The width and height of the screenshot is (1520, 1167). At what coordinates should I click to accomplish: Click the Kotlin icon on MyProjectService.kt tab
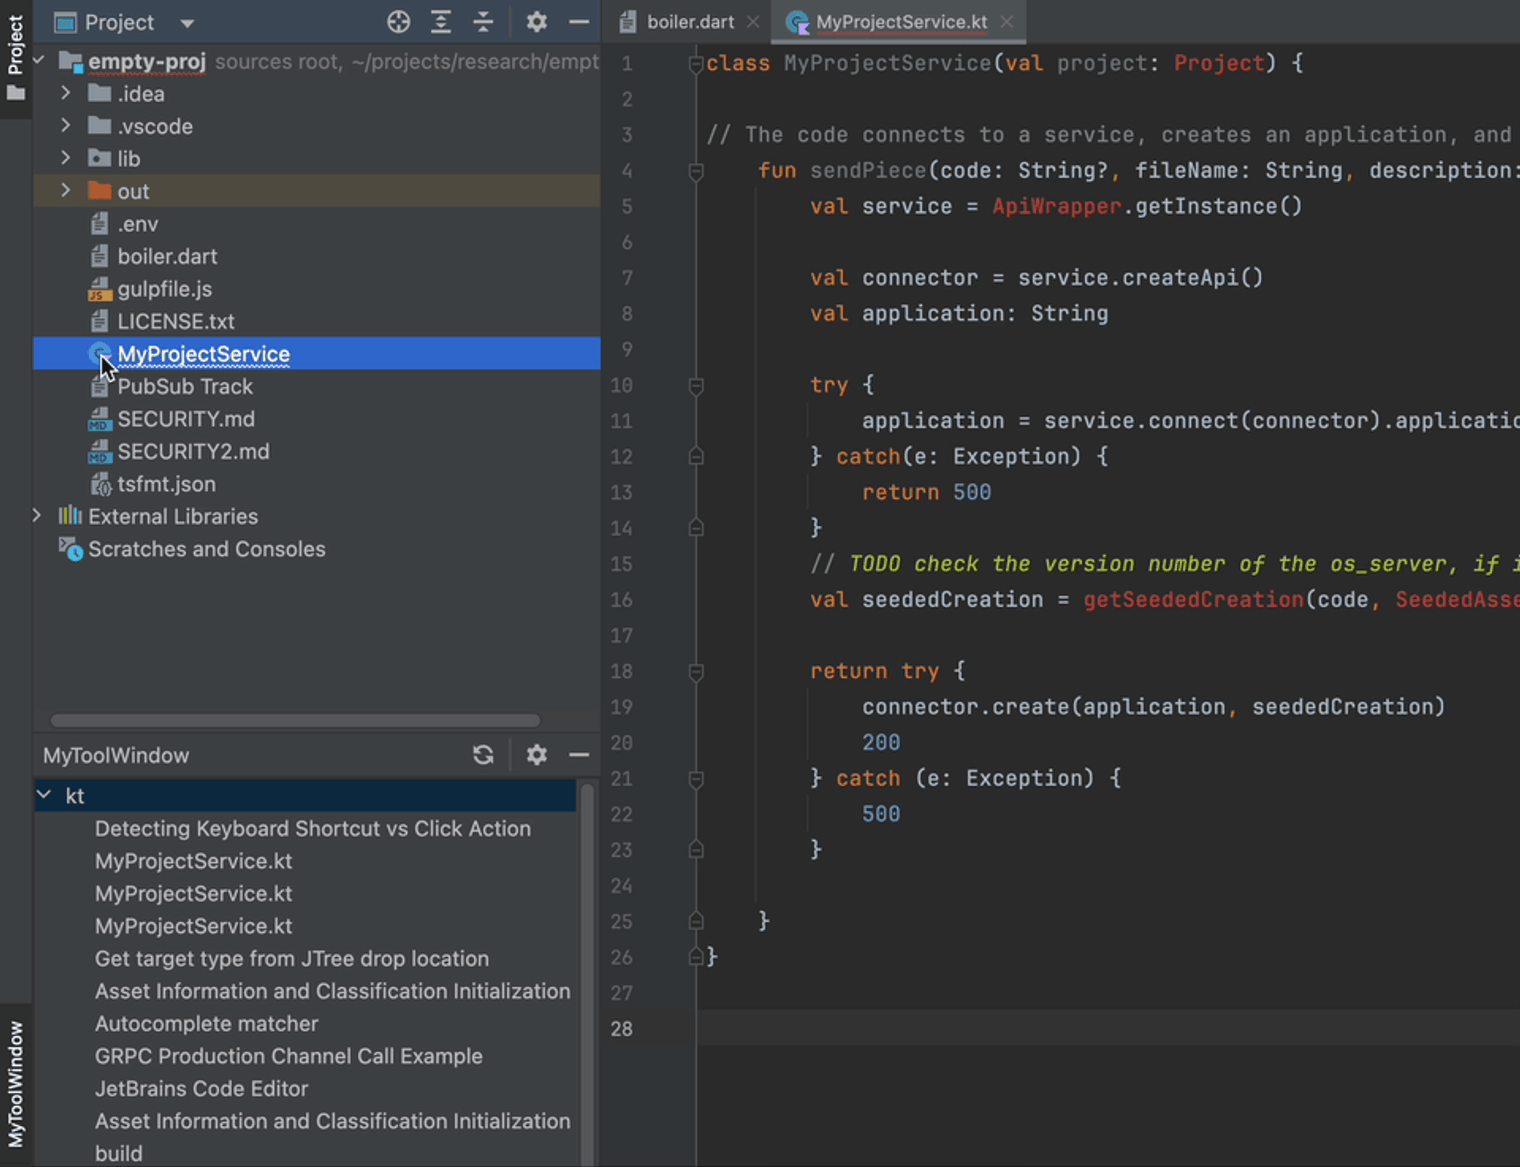[797, 22]
